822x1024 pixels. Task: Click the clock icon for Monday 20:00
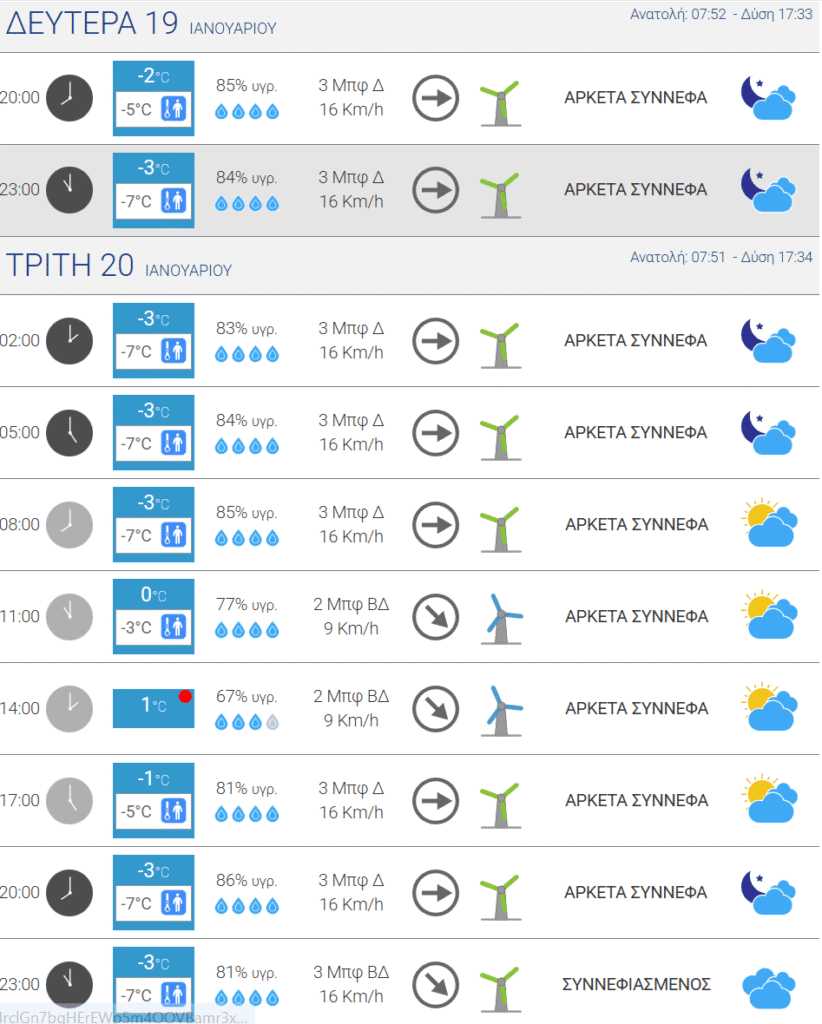(x=69, y=98)
